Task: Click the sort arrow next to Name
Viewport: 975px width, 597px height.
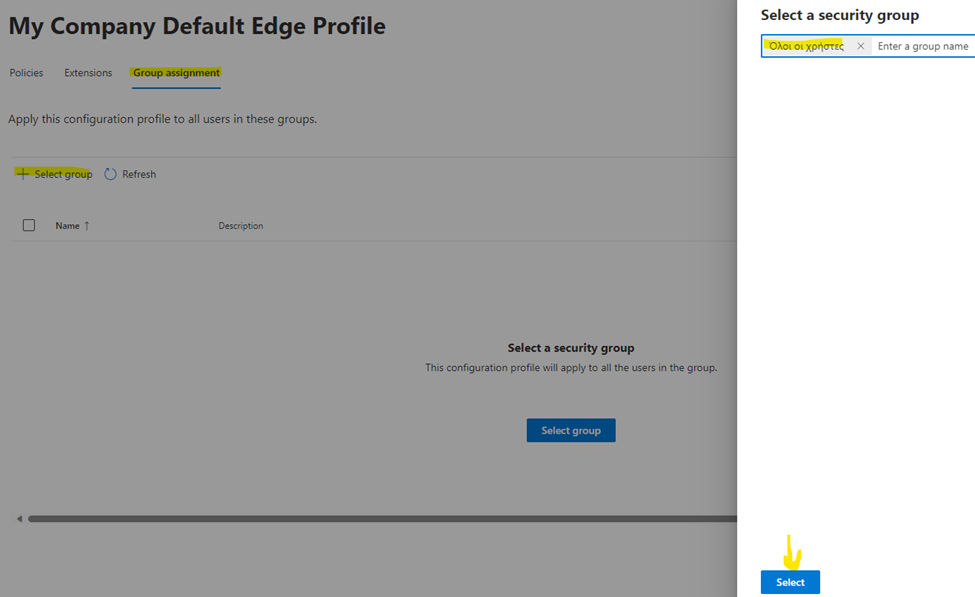Action: [x=87, y=226]
